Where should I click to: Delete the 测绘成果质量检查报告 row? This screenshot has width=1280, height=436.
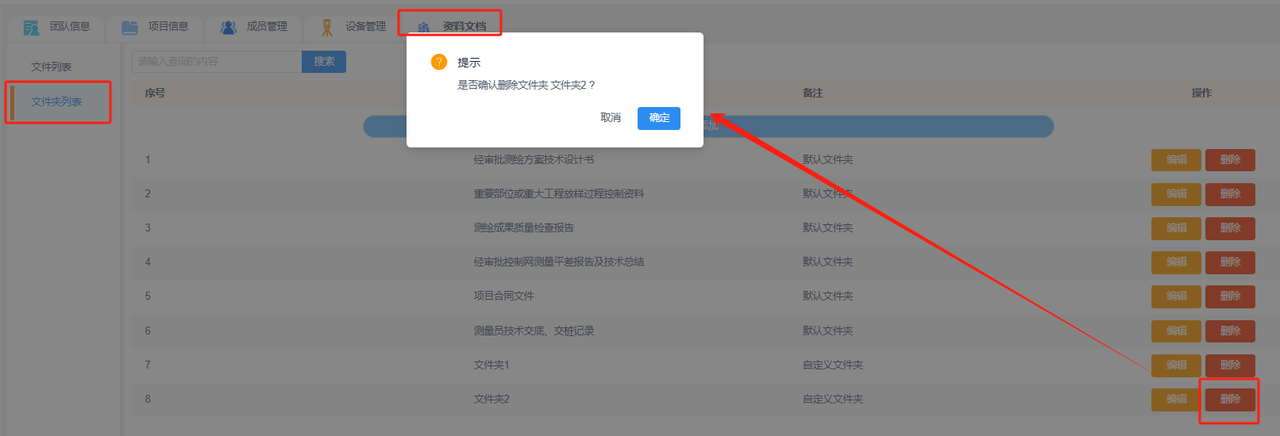pos(1229,228)
